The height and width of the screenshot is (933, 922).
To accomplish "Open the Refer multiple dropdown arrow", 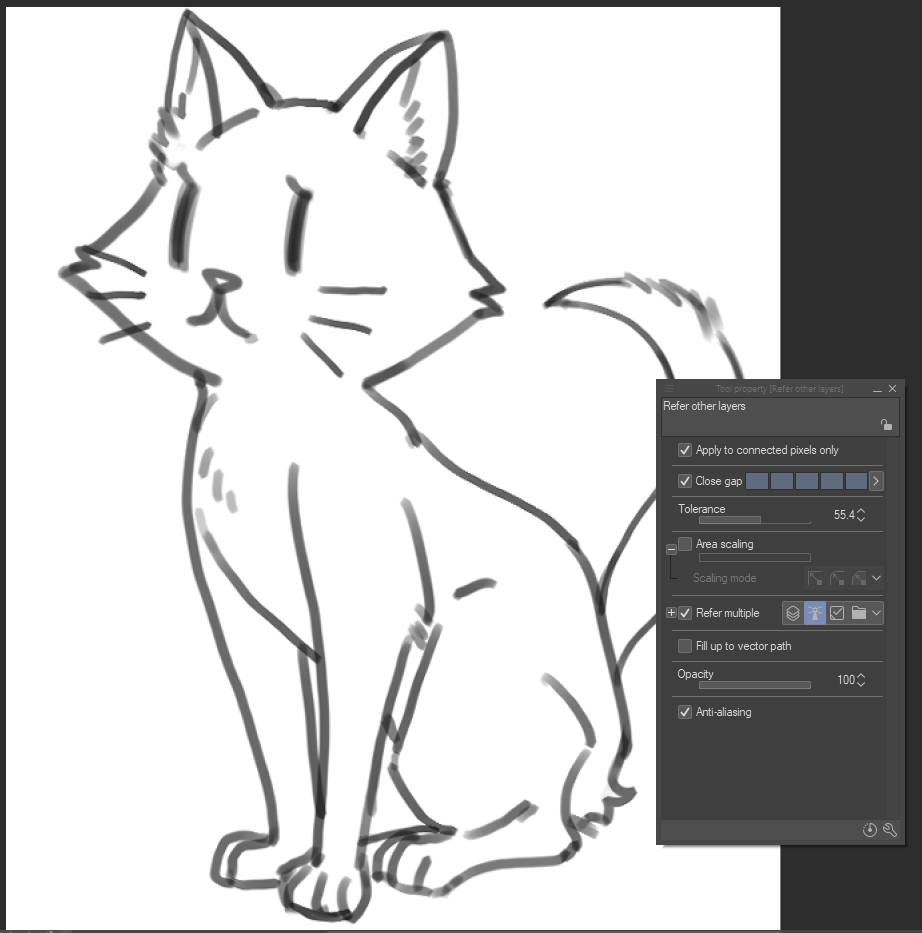I will [x=876, y=613].
